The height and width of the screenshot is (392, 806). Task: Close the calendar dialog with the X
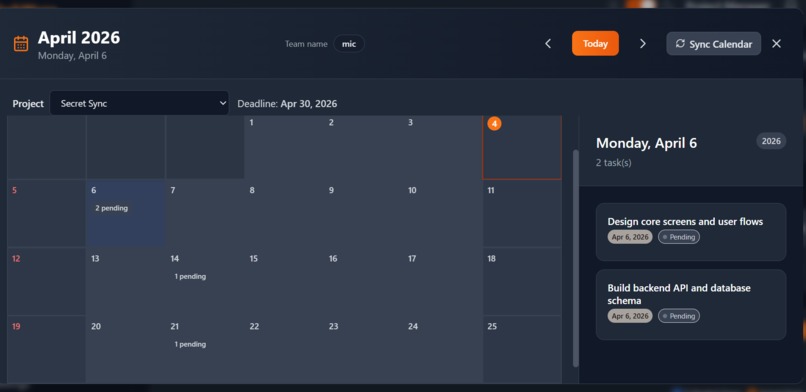click(776, 44)
